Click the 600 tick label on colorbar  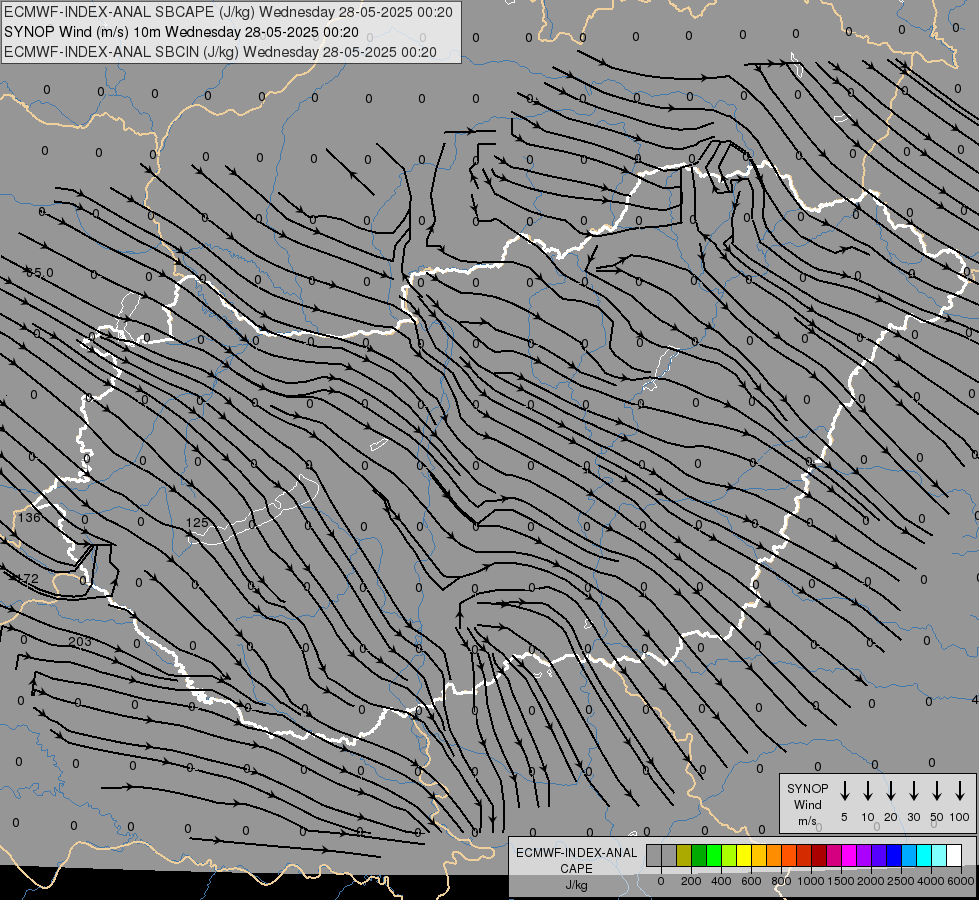751,881
